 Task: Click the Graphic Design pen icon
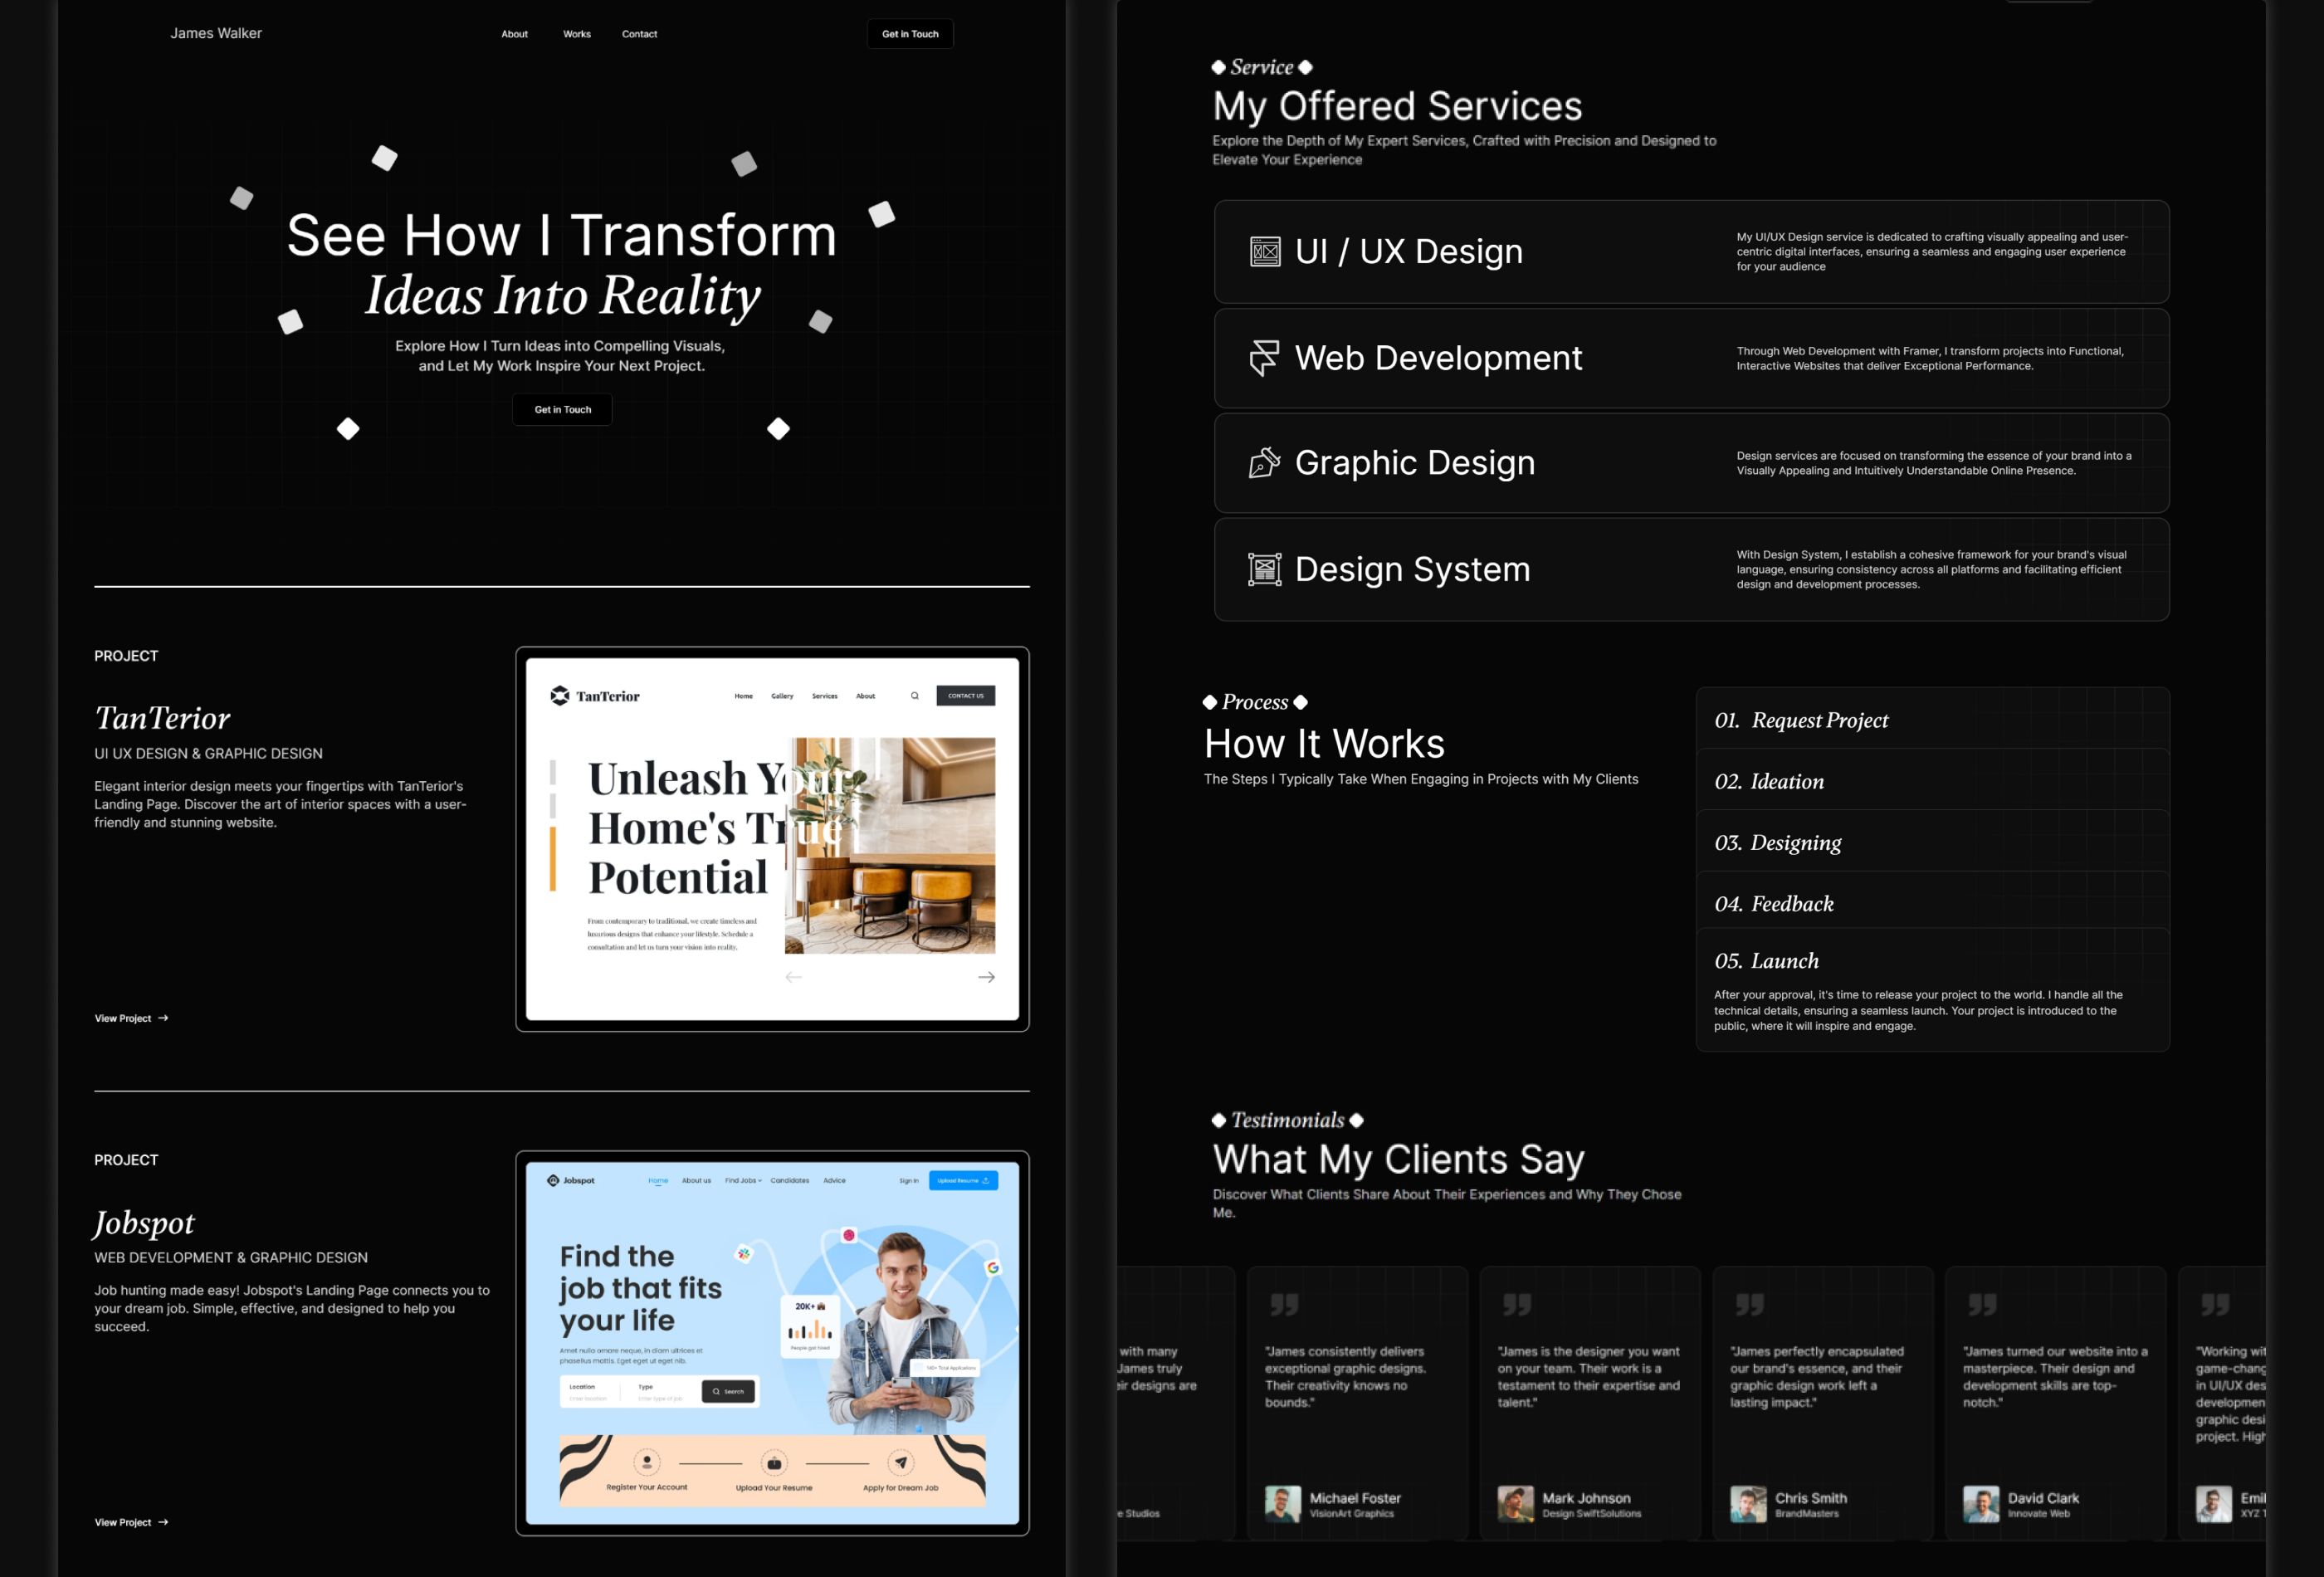click(x=1264, y=463)
